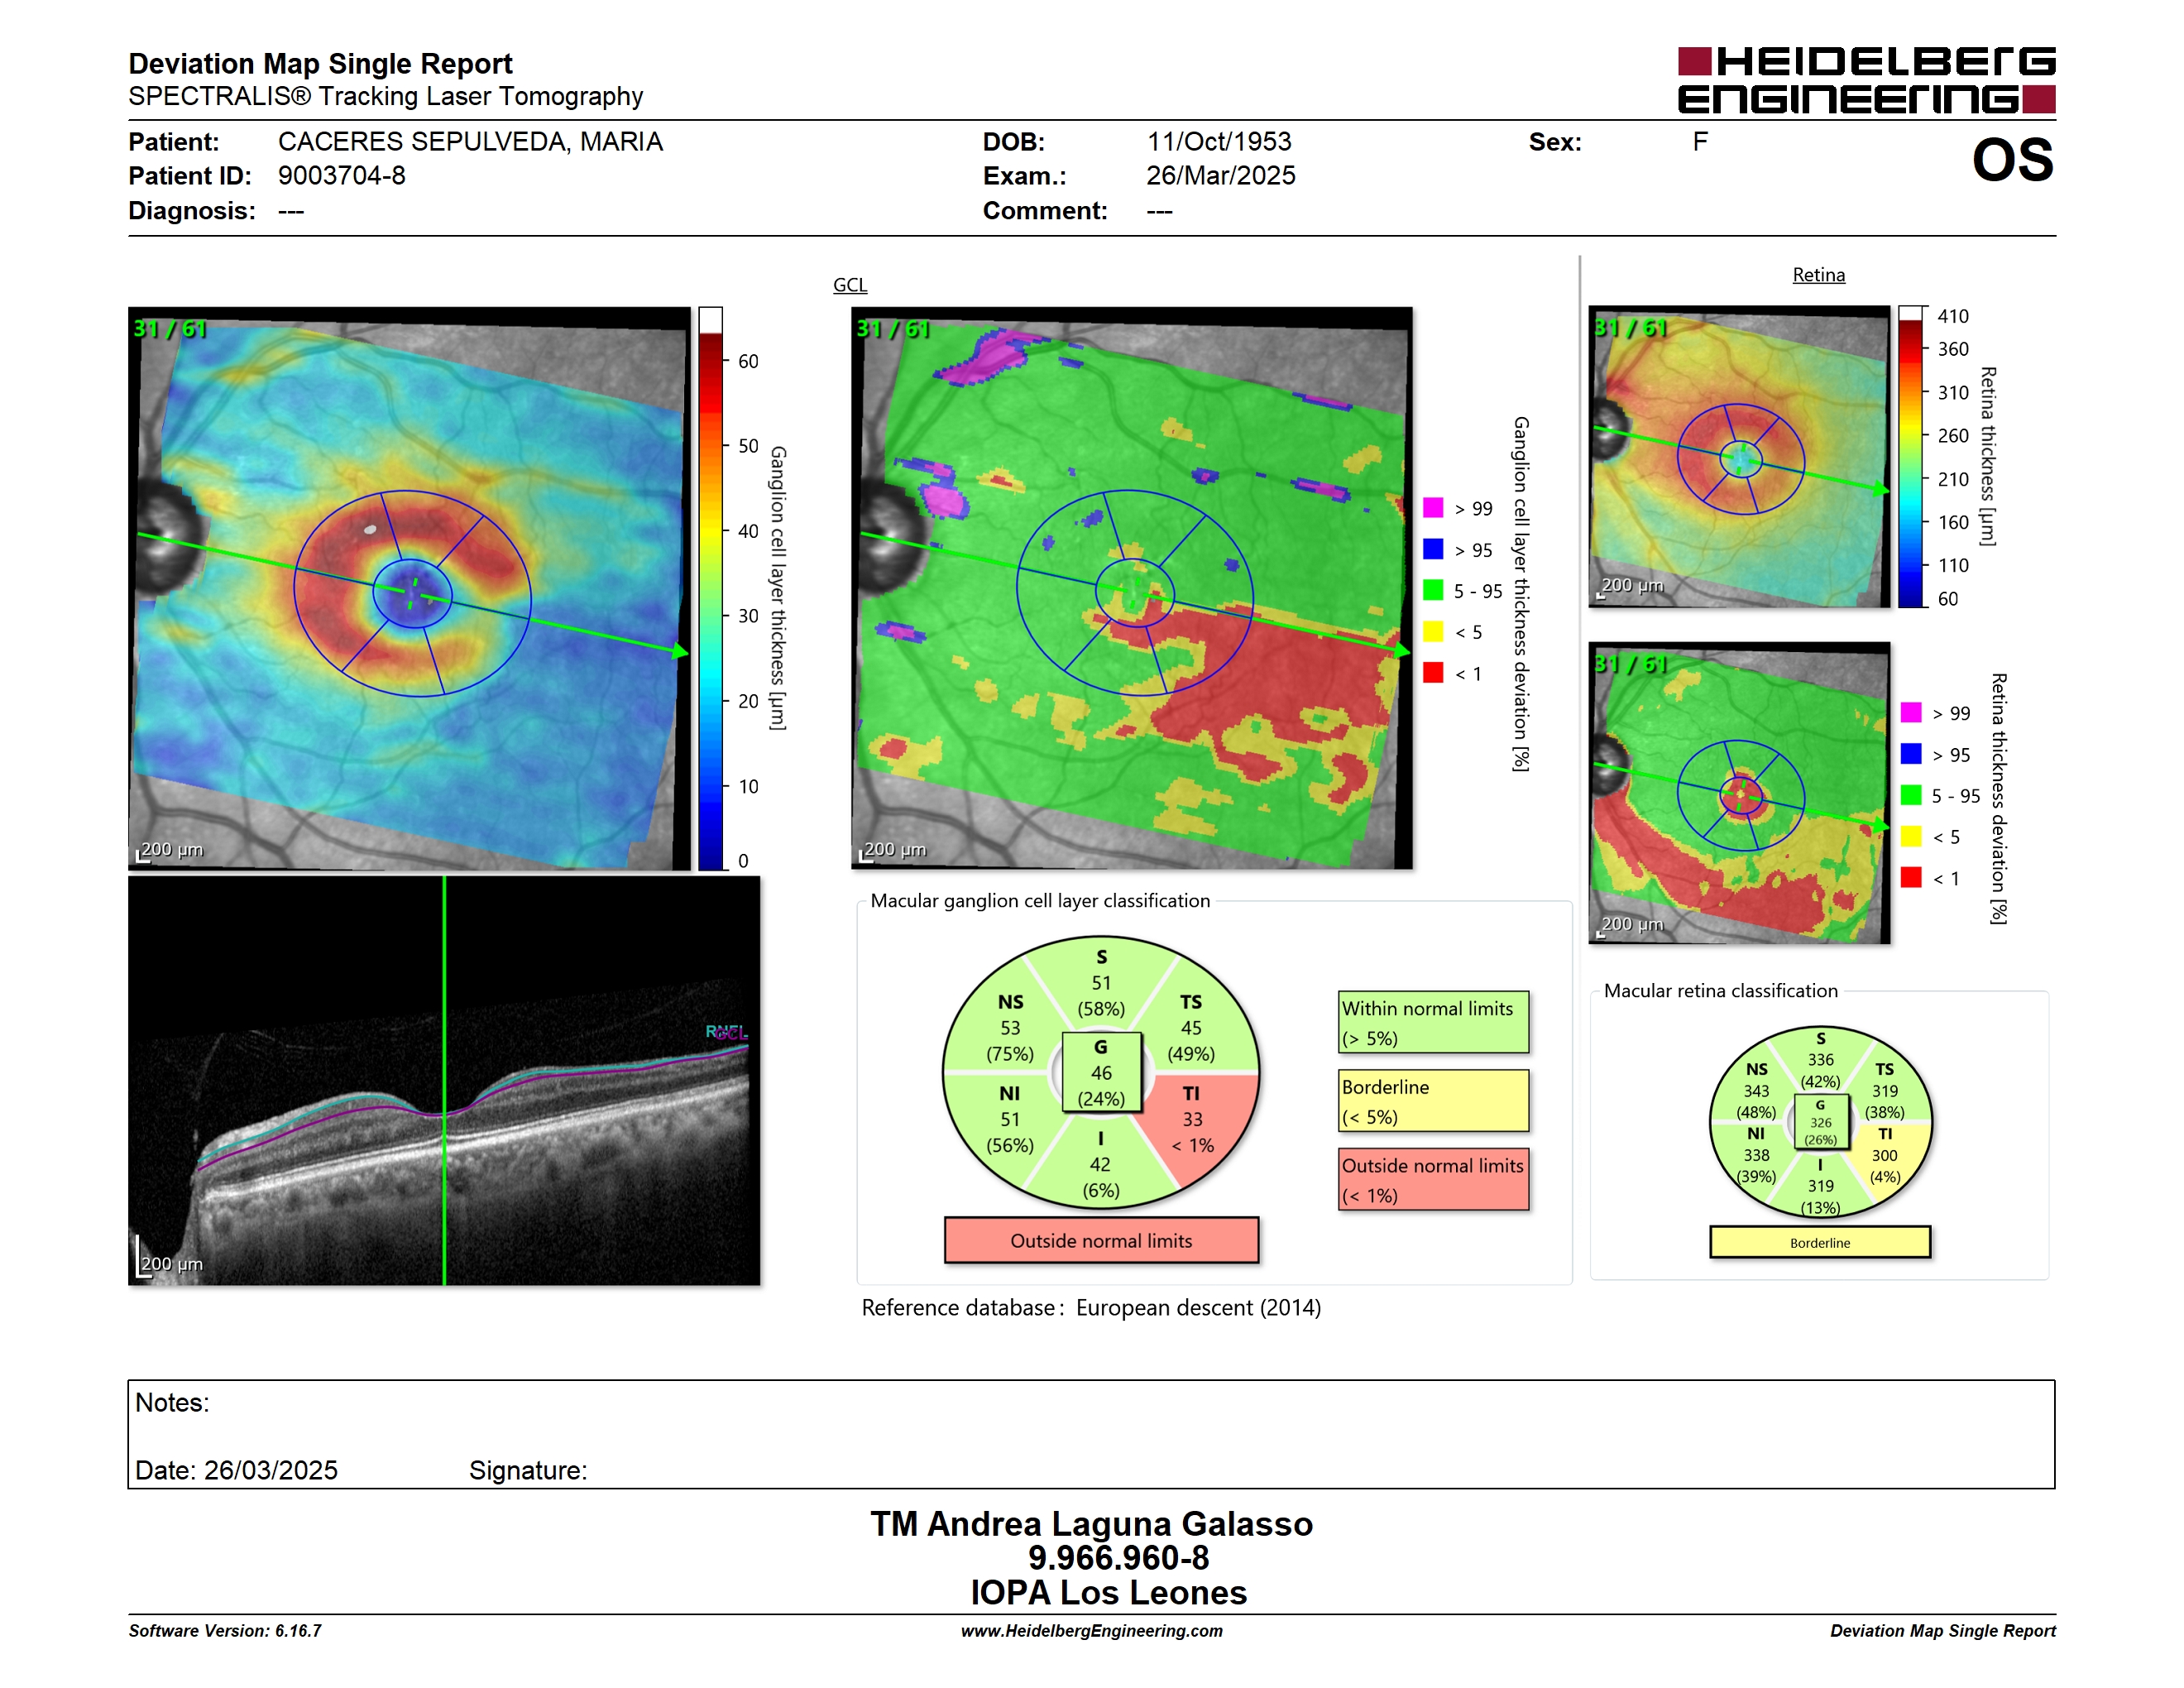Screen dimensions: 2184x1688
Task: Click the red < 1 GCL legend swatch
Action: click(x=1433, y=673)
